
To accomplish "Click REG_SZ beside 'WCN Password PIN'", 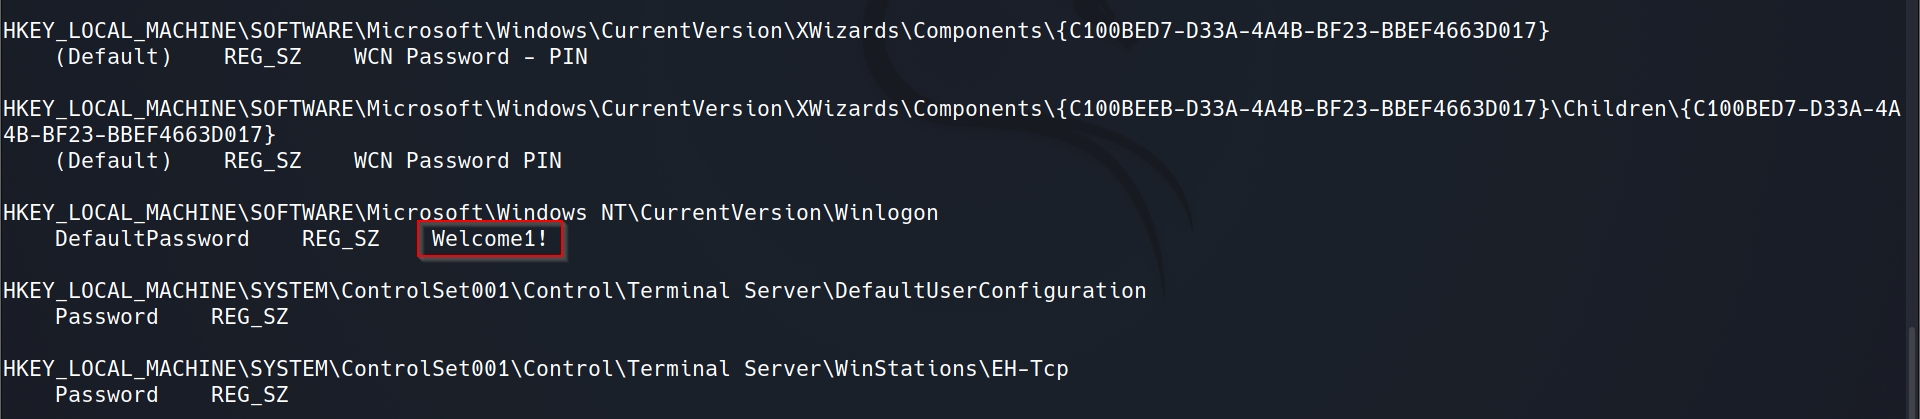I will (x=262, y=161).
